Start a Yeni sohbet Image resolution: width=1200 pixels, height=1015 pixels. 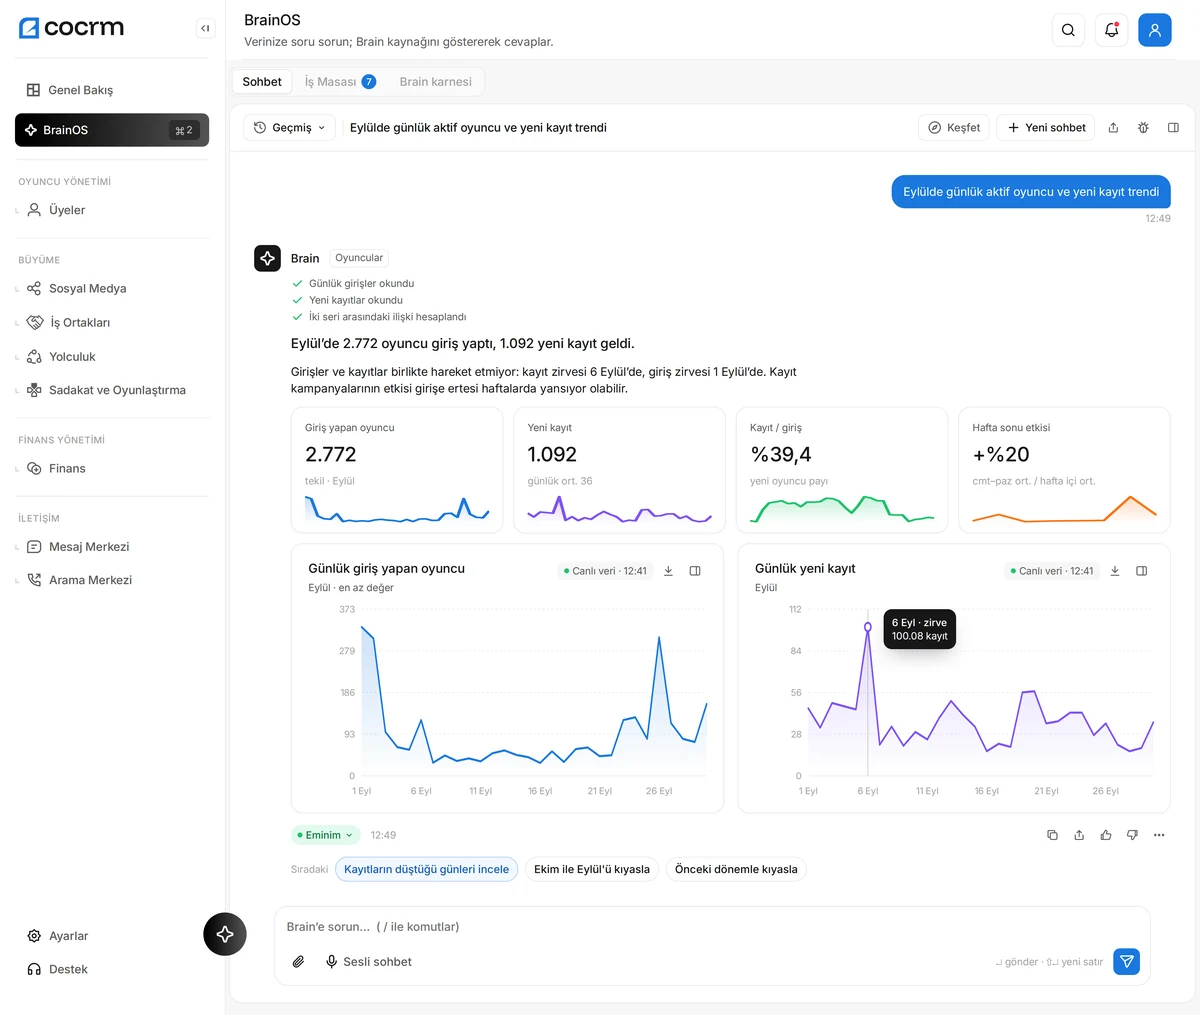[1046, 128]
